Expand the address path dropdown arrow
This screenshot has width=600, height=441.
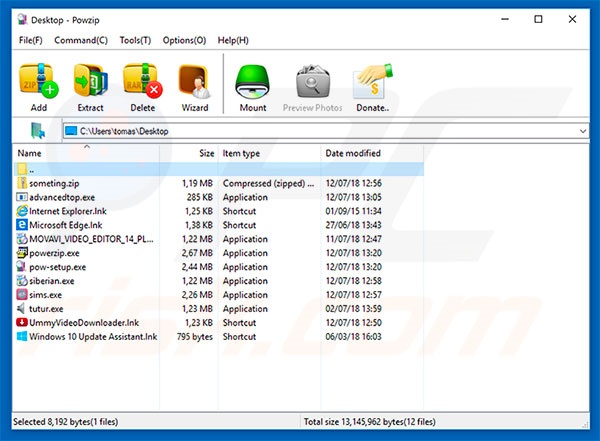[582, 131]
